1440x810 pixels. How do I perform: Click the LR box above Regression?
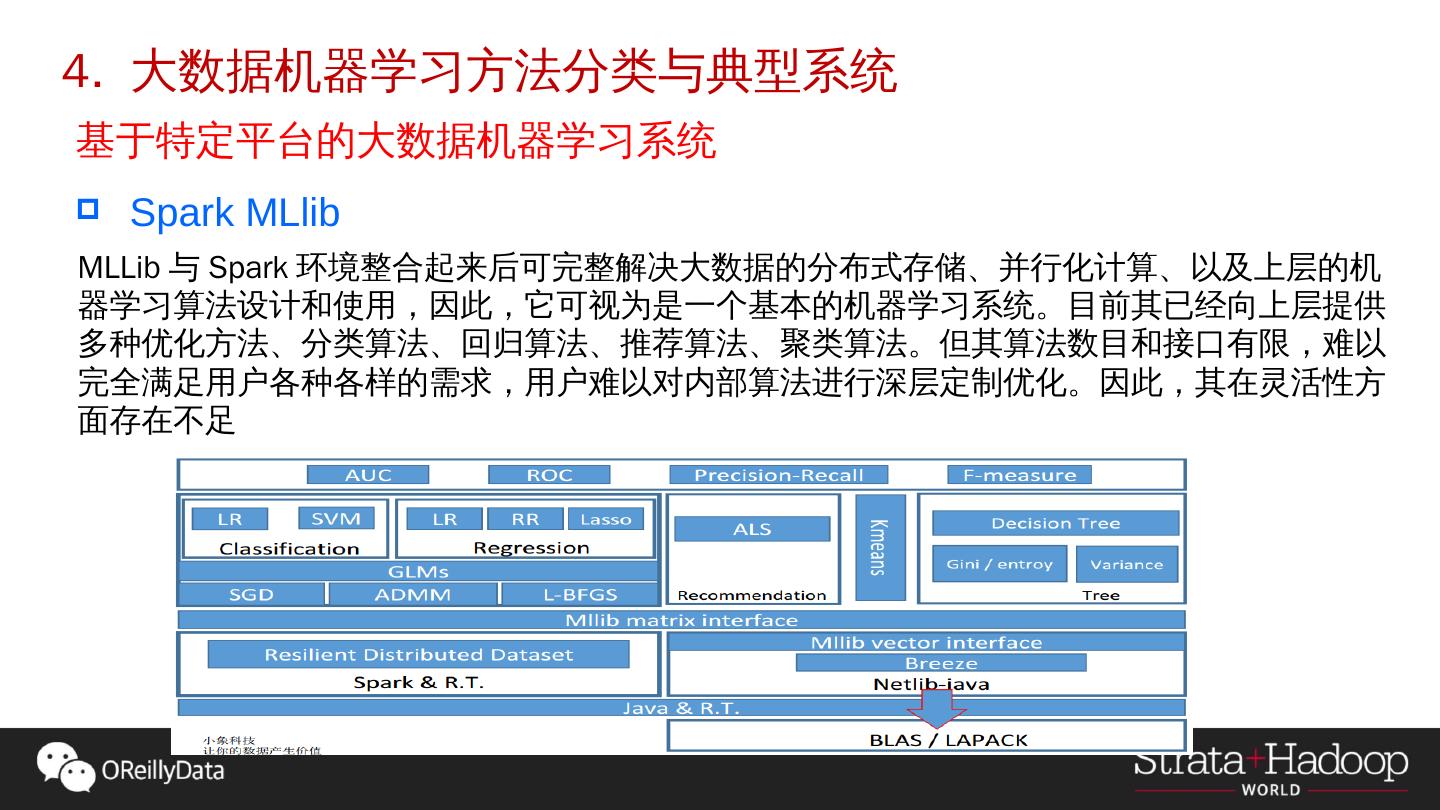(445, 519)
